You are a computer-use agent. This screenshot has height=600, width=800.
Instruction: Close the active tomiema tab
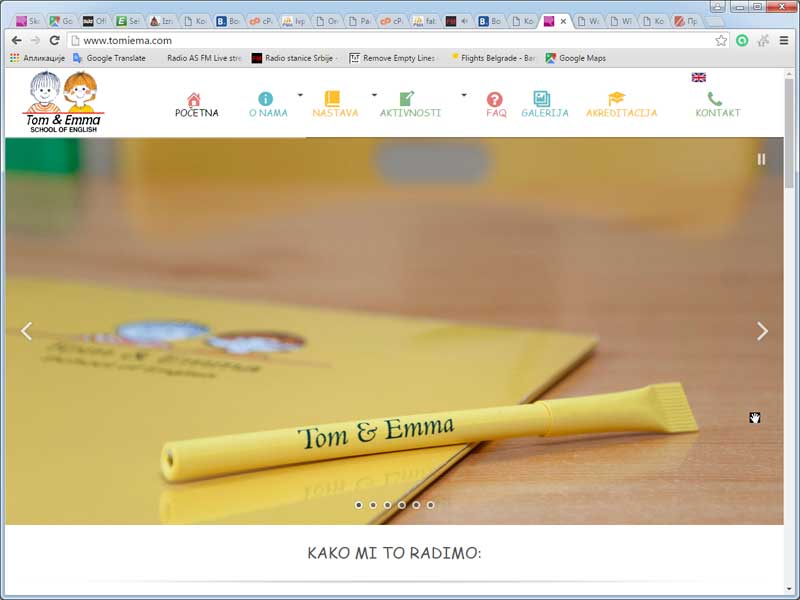563,21
